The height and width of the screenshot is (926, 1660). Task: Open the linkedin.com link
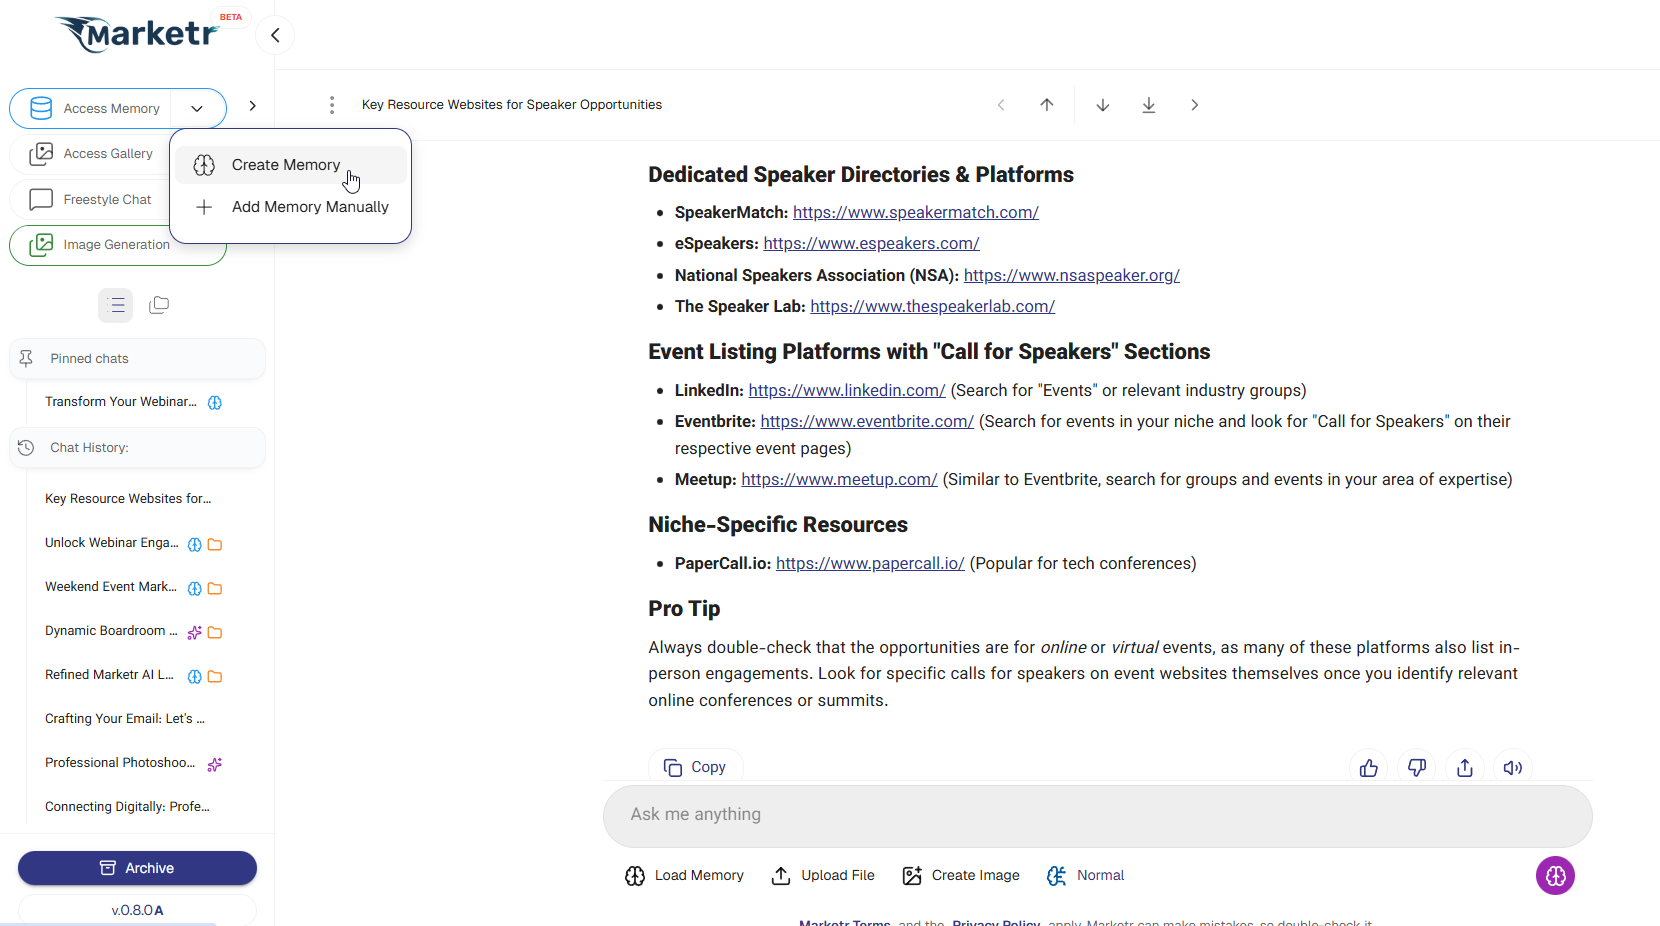pos(847,391)
